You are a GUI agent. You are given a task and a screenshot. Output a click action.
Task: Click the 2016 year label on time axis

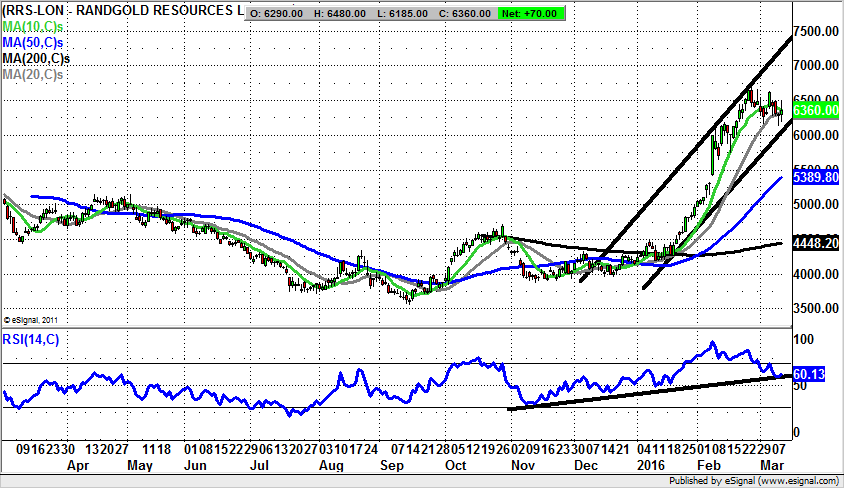(x=650, y=466)
